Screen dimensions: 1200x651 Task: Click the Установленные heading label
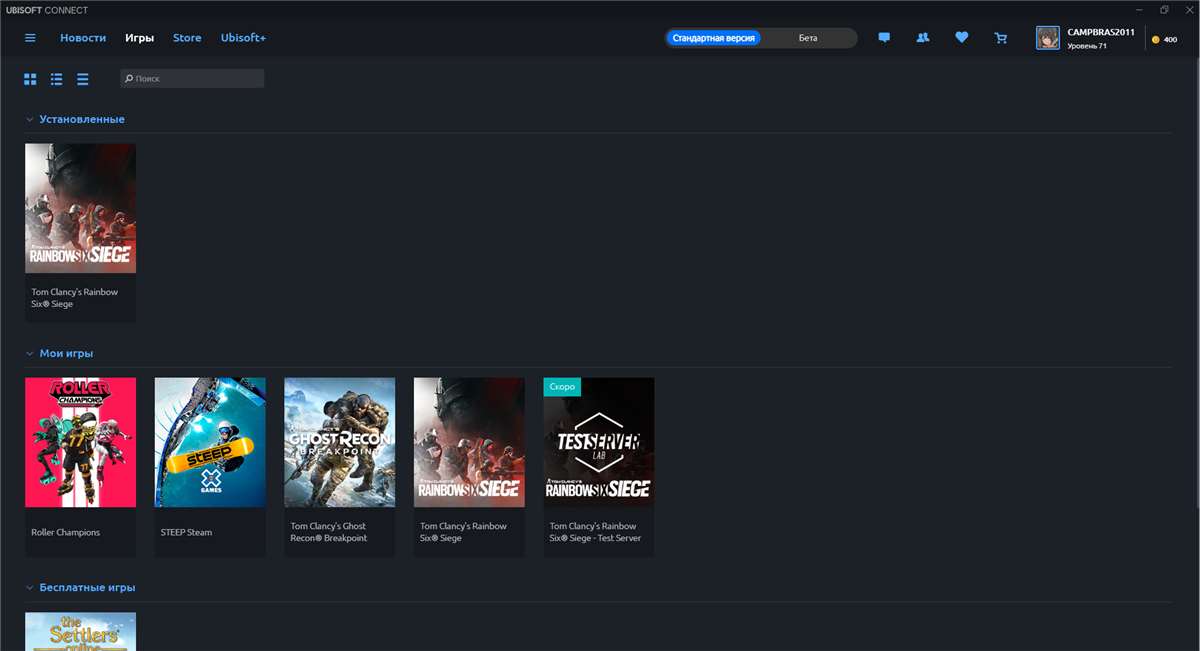[x=82, y=119]
